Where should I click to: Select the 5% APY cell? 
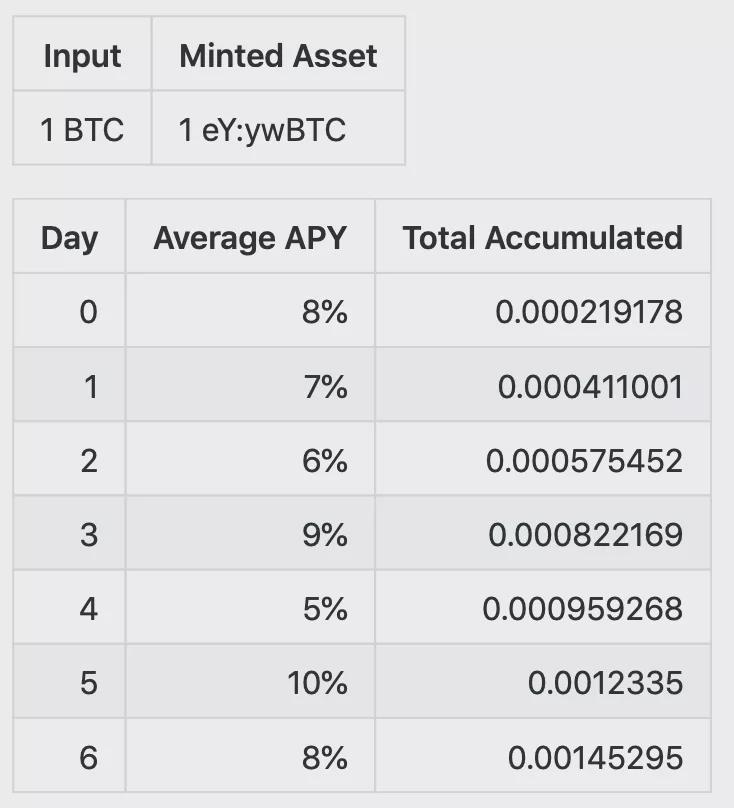tap(250, 608)
